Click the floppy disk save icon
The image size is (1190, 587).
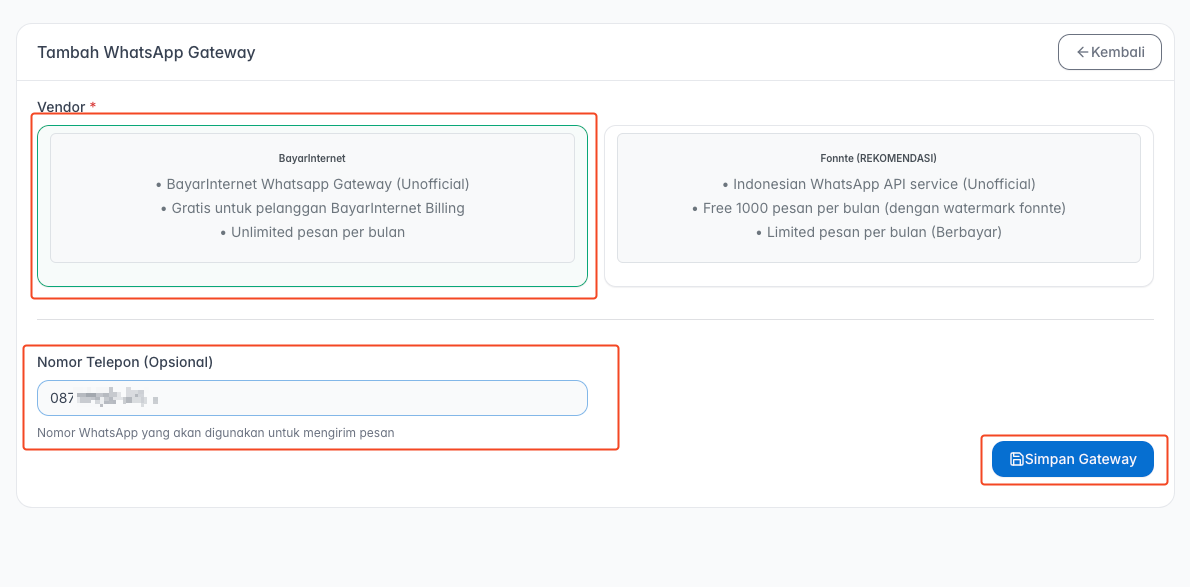point(1016,459)
